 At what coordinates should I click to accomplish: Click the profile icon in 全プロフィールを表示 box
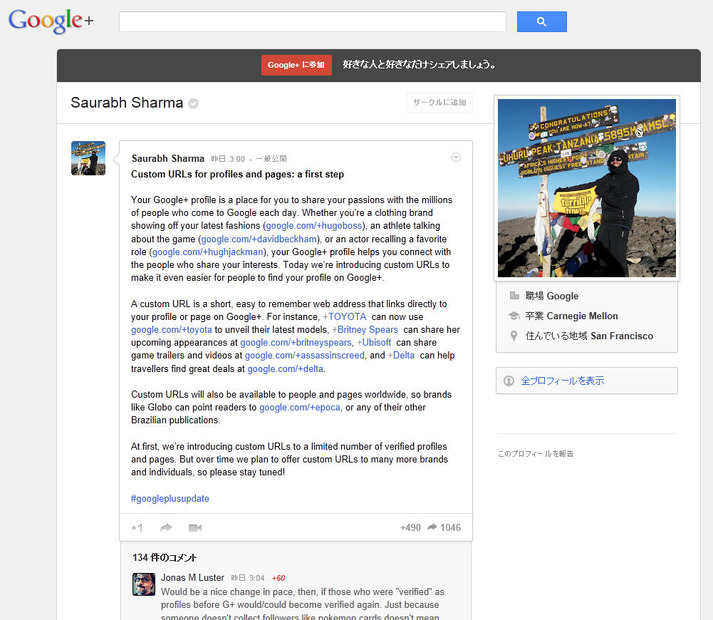[509, 381]
